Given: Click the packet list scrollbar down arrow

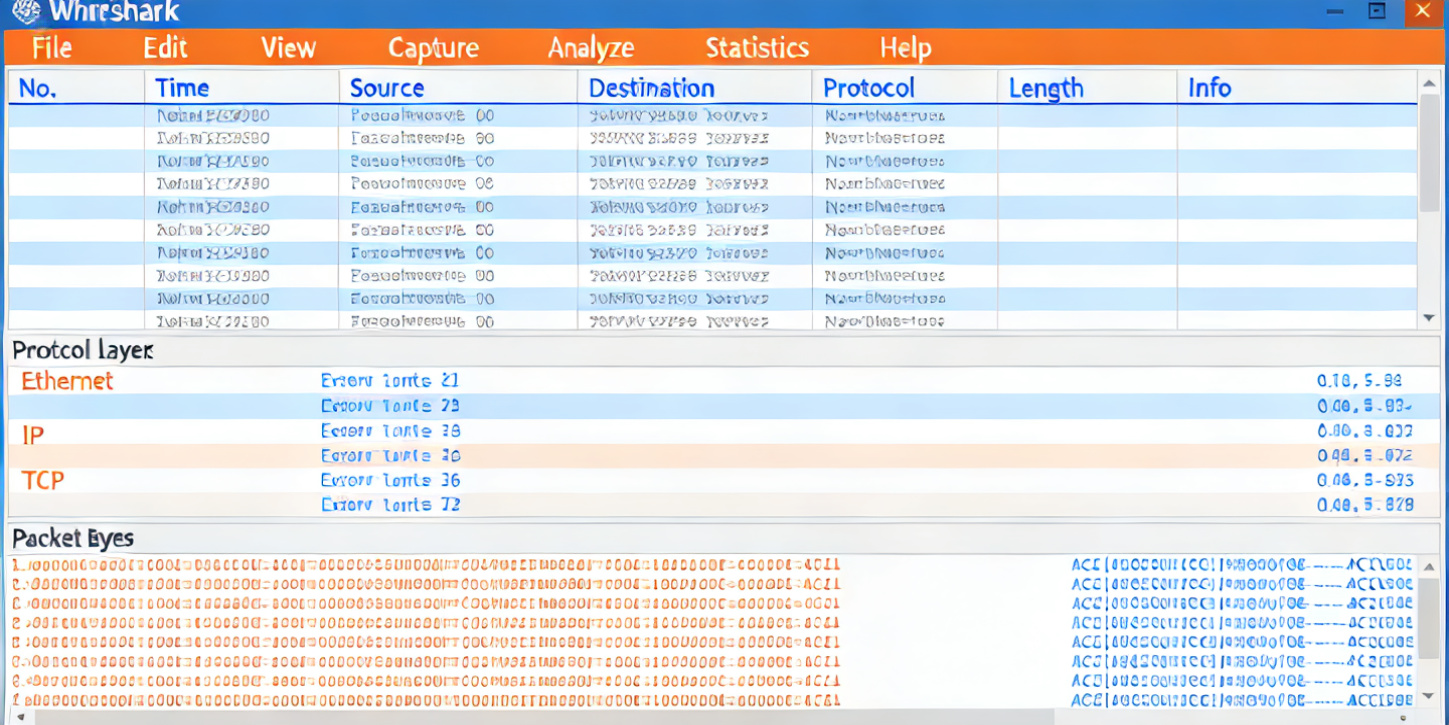Looking at the screenshot, I should (x=1429, y=318).
